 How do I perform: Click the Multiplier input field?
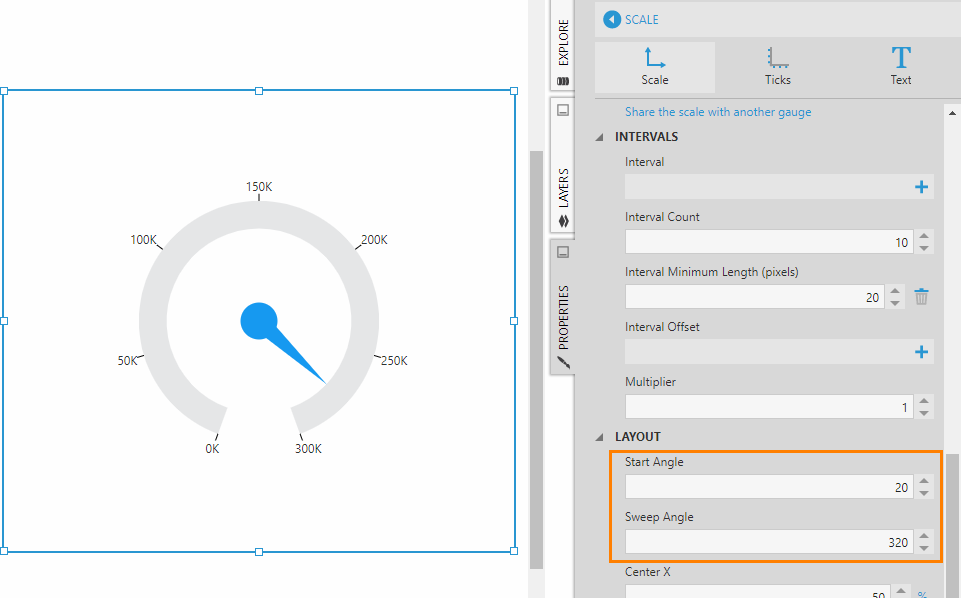click(768, 407)
